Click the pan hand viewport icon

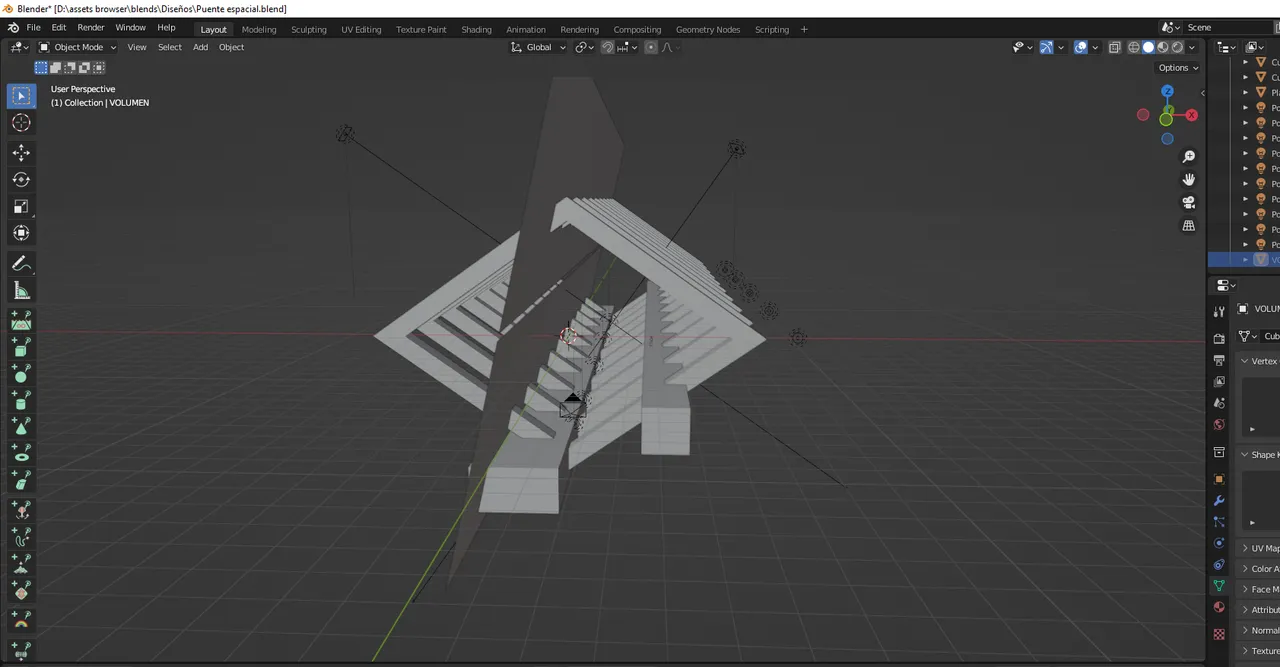(1189, 179)
